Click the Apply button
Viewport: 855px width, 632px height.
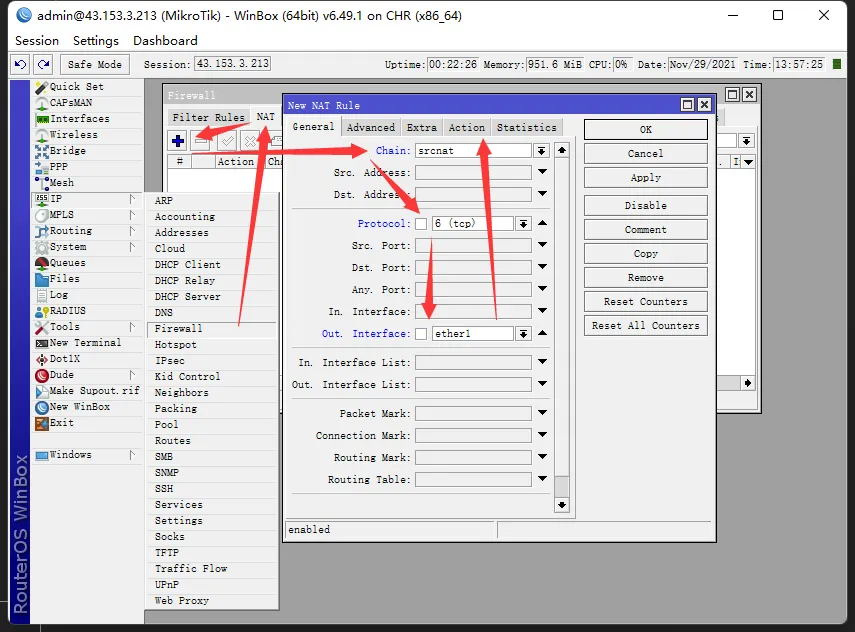[x=645, y=178]
